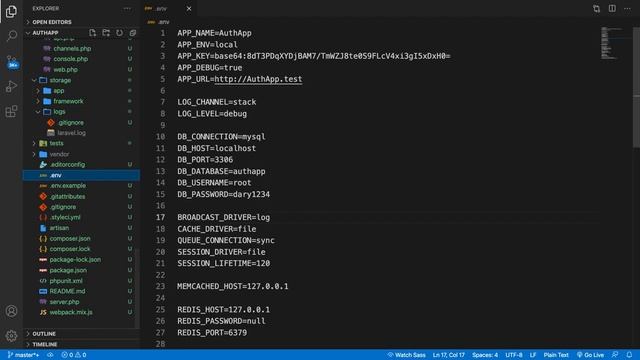Image resolution: width=640 pixels, height=360 pixels.
Task: Open errors and warnings count
Action: (74, 355)
